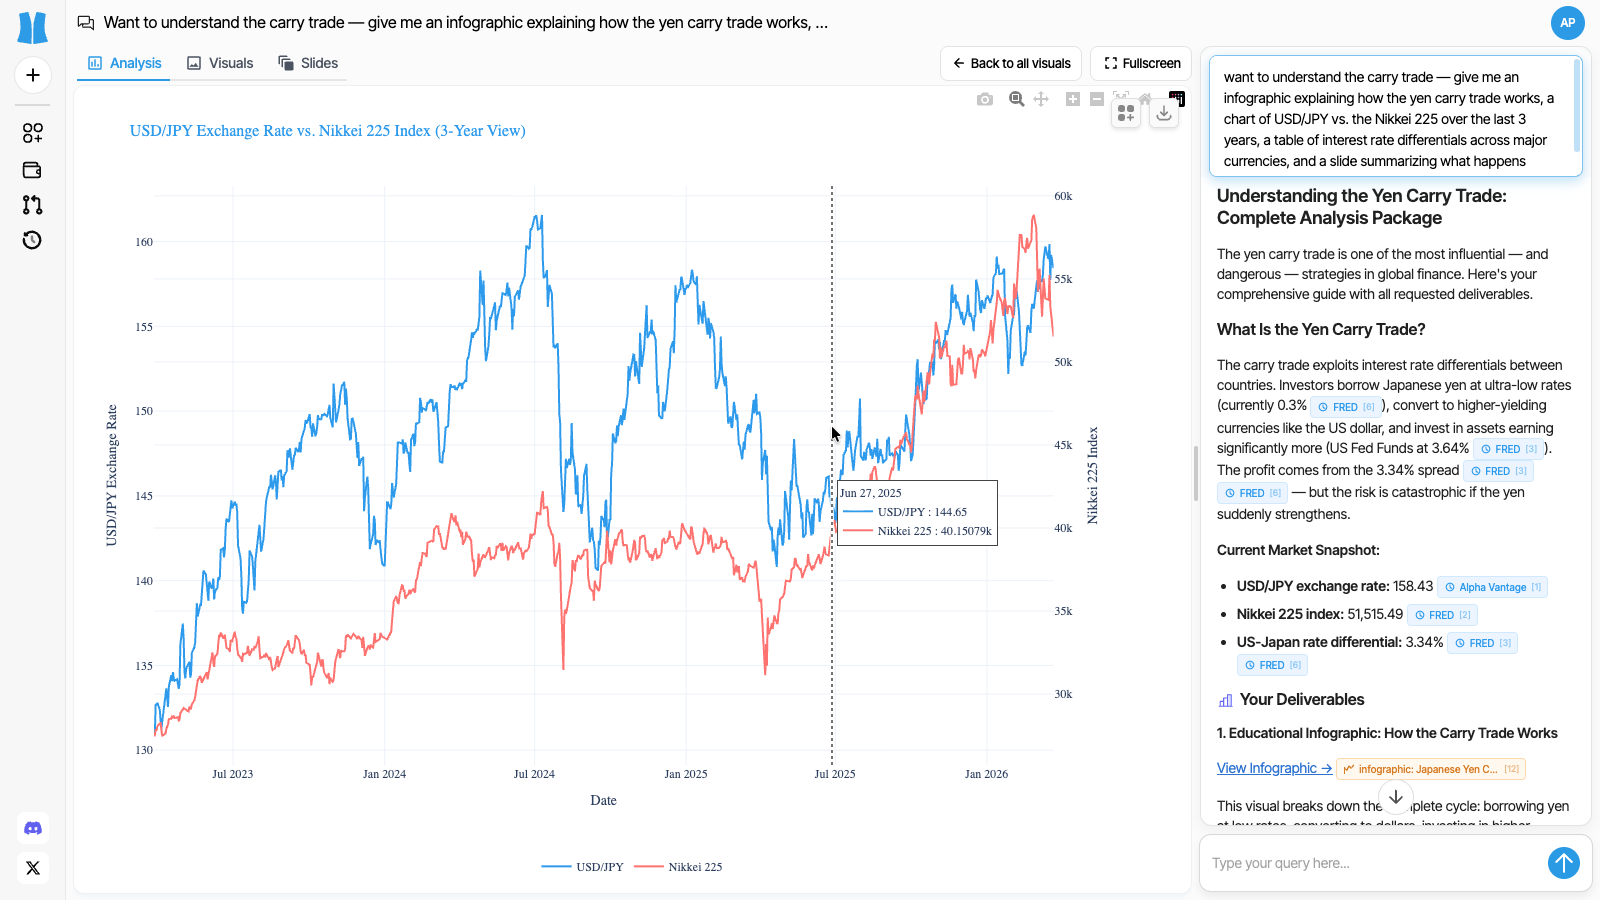Download the chart as a PNG image
The image size is (1600, 900).
point(985,99)
